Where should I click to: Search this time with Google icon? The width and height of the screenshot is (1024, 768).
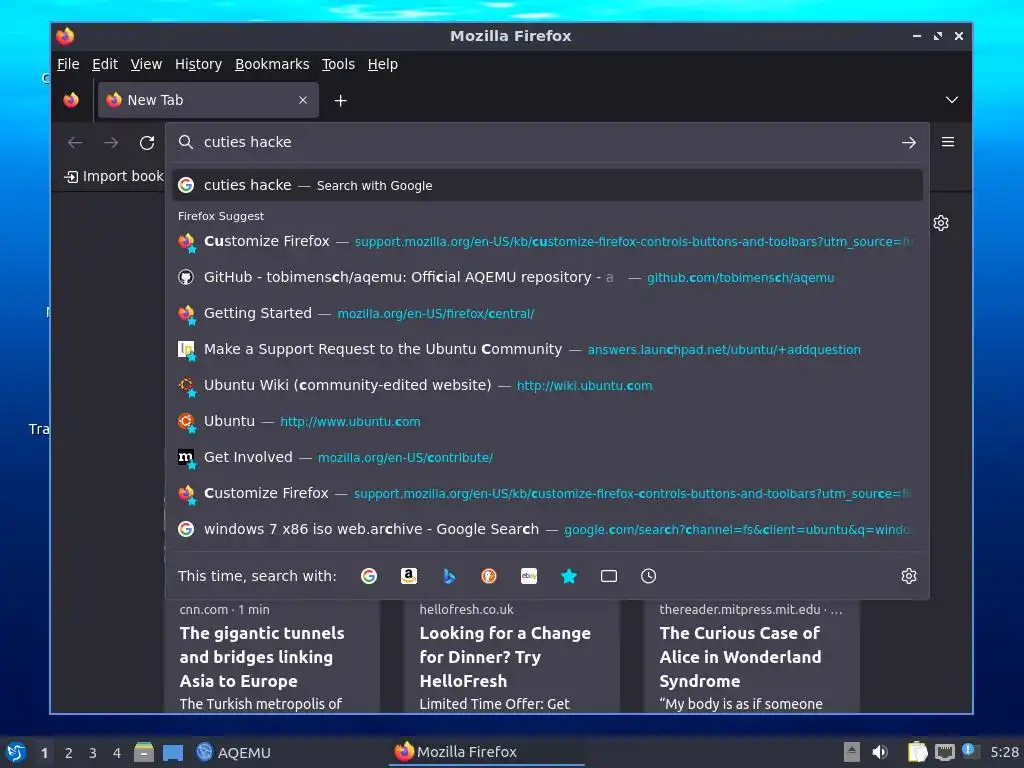pyautogui.click(x=369, y=576)
